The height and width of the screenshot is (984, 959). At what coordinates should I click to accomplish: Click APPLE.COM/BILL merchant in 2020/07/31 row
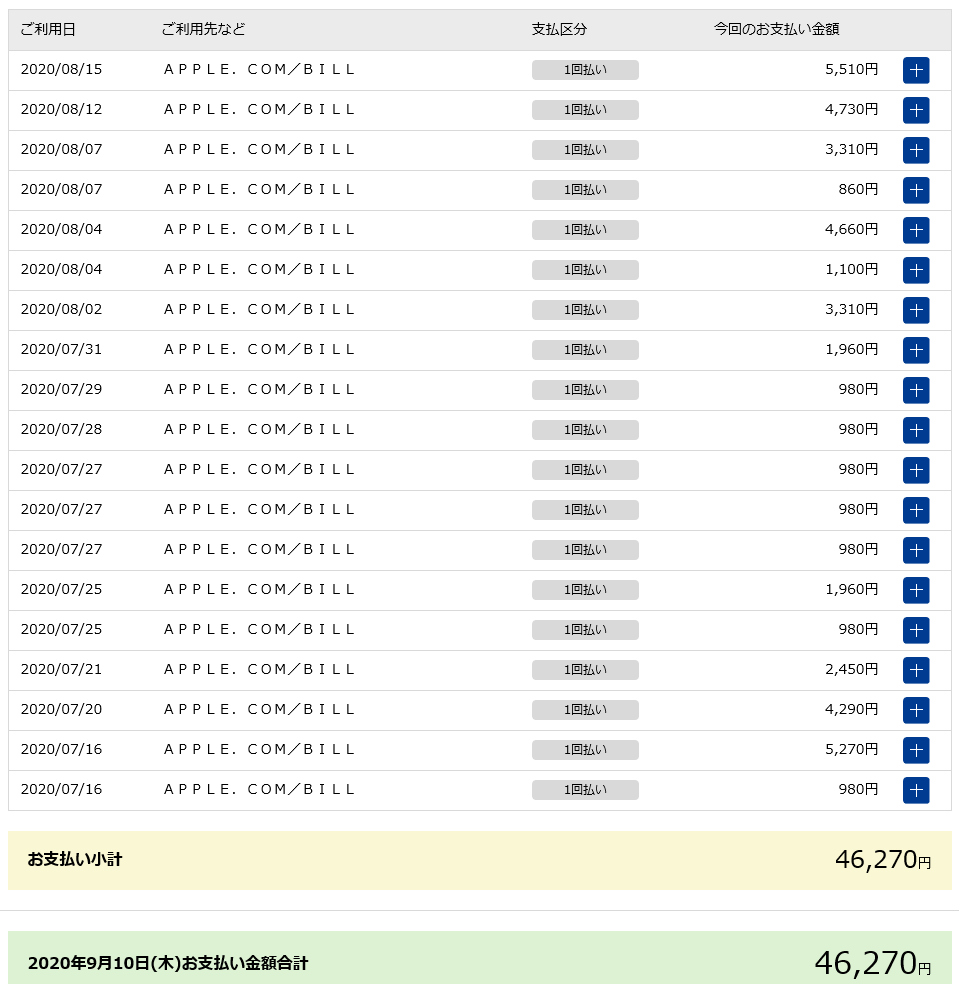[x=259, y=350]
